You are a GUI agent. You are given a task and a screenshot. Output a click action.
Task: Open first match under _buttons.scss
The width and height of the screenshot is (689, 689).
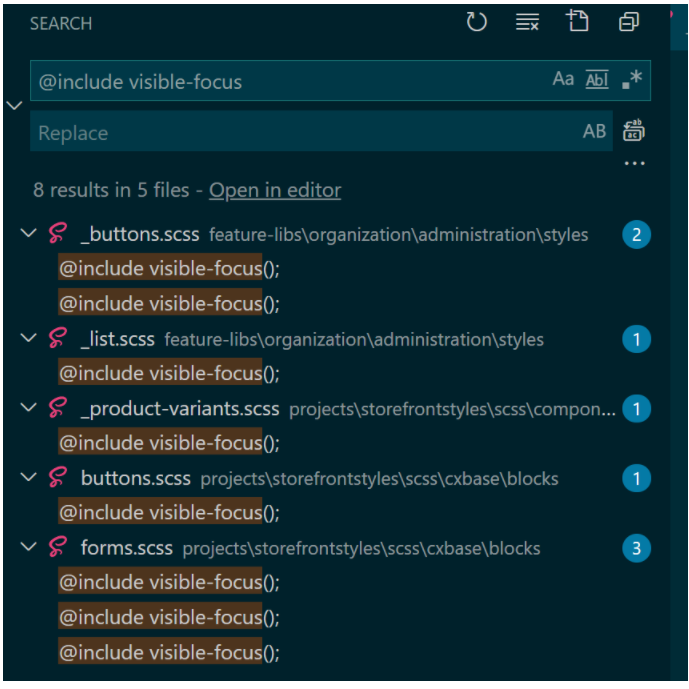click(x=169, y=268)
